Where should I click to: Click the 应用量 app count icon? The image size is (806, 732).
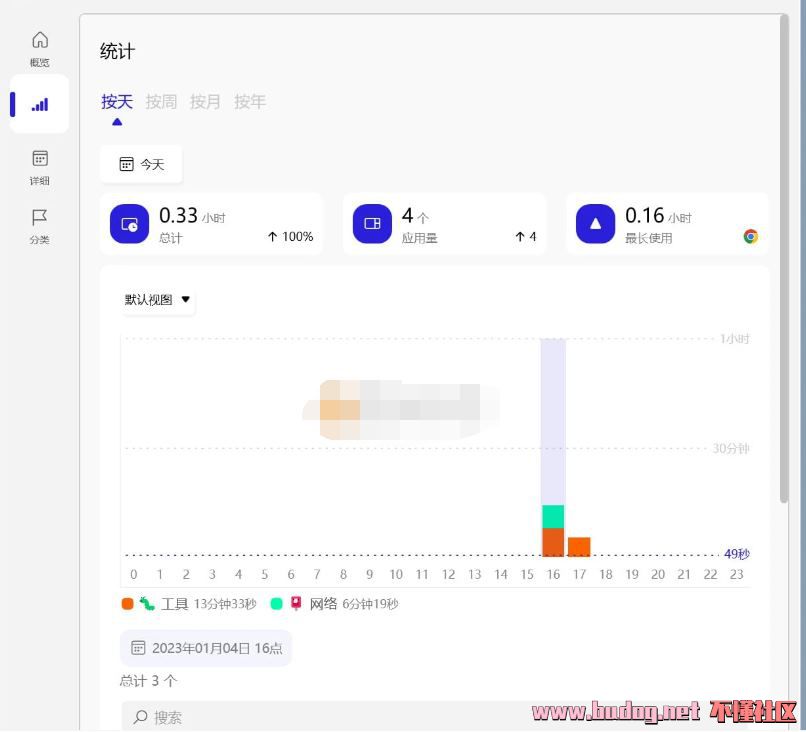point(372,224)
